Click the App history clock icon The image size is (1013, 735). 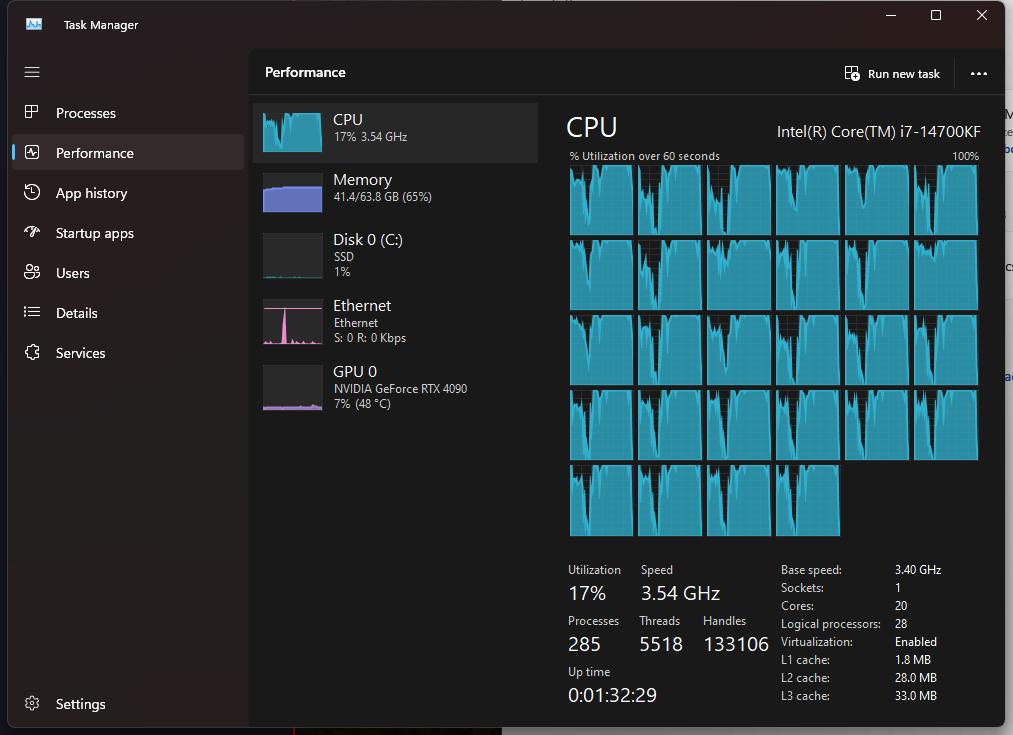32,192
